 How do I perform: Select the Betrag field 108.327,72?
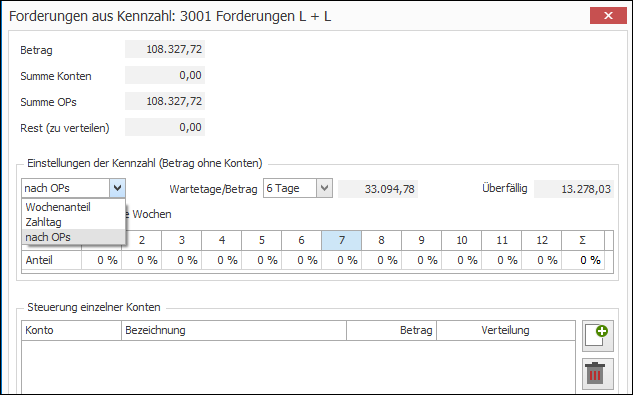[165, 49]
